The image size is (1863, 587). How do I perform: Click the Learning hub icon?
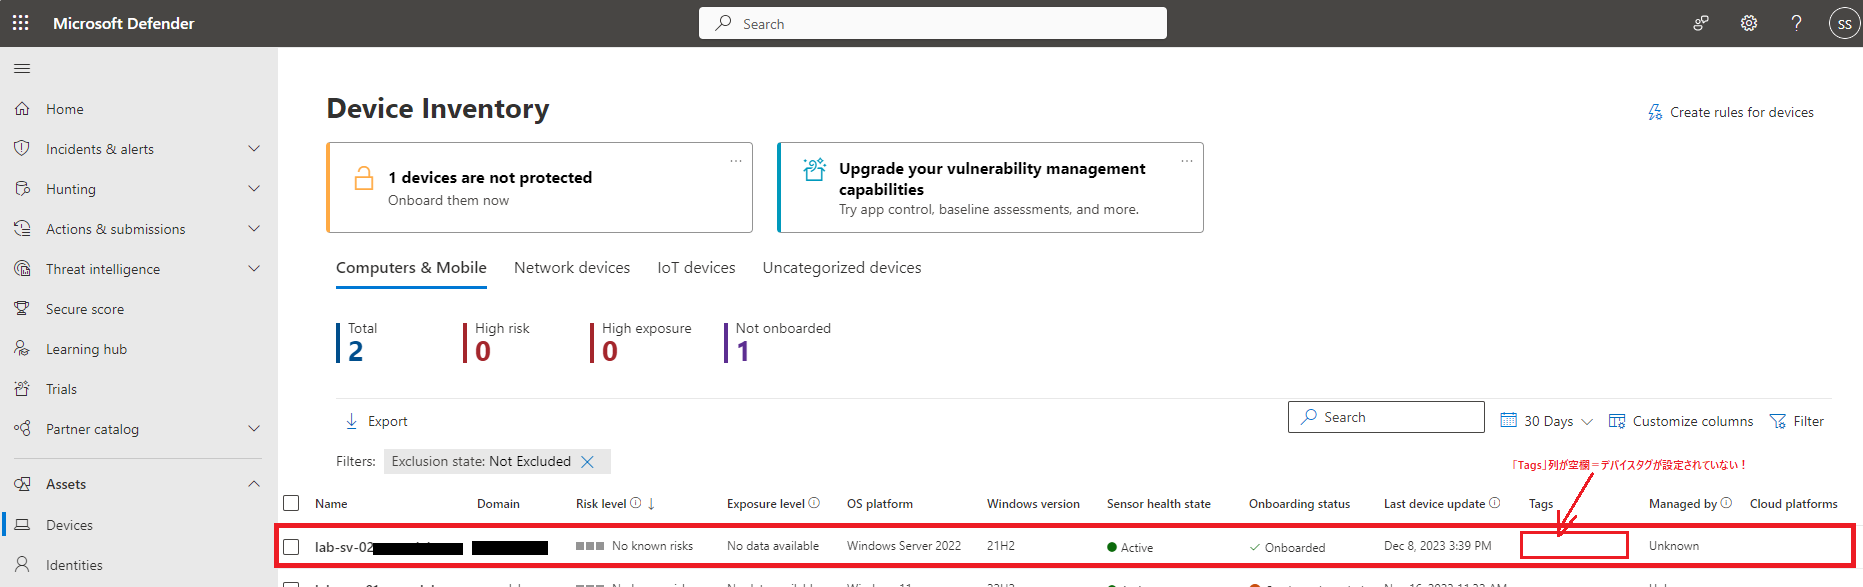[x=22, y=348]
